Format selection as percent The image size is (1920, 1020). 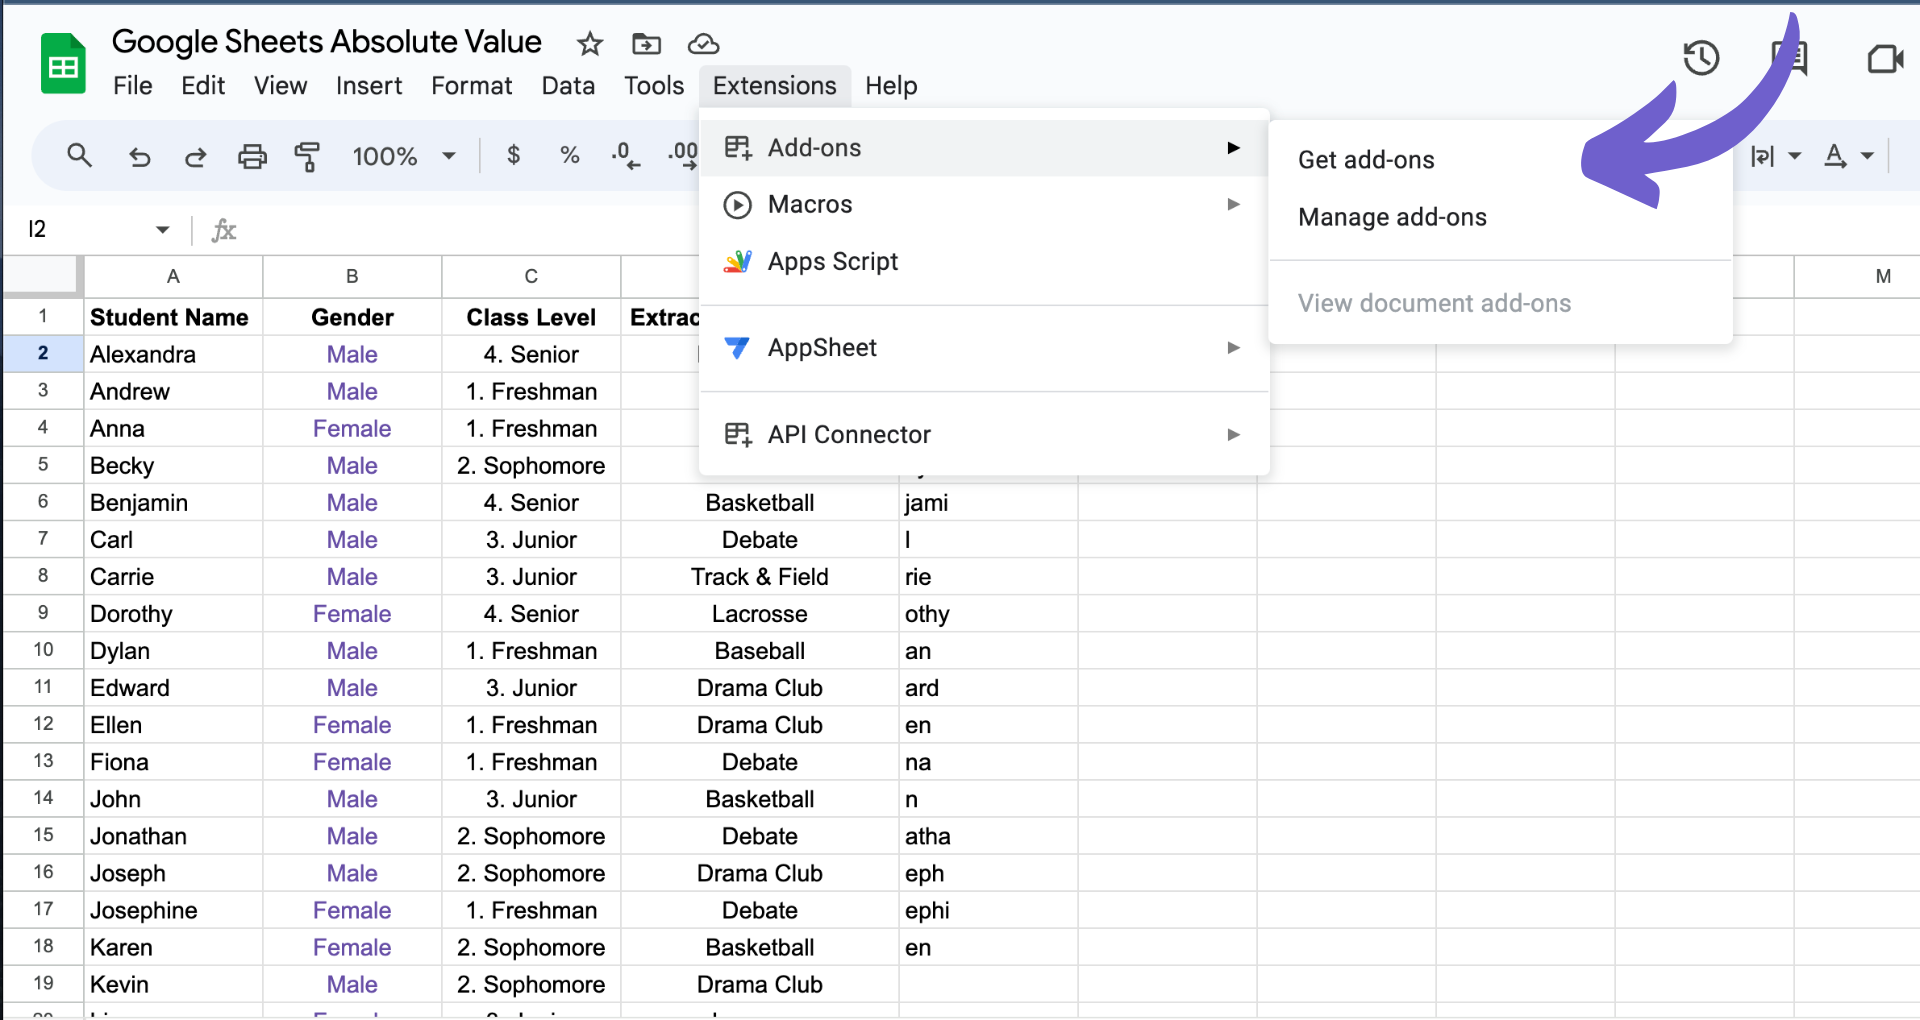click(570, 156)
